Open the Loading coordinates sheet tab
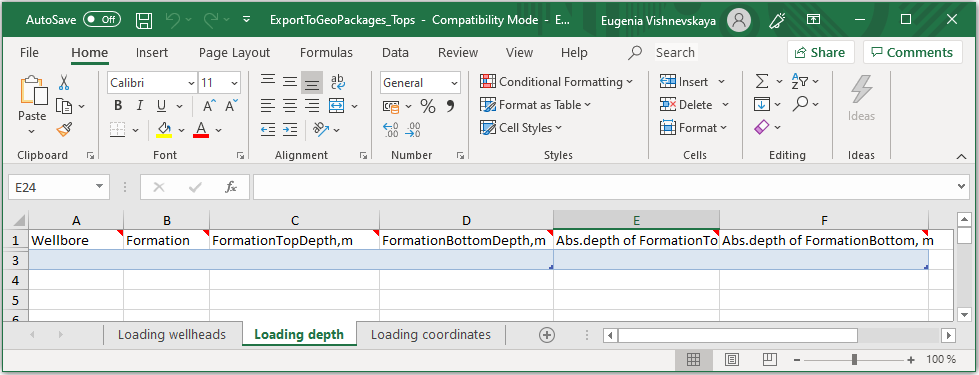This screenshot has width=979, height=375. (431, 334)
